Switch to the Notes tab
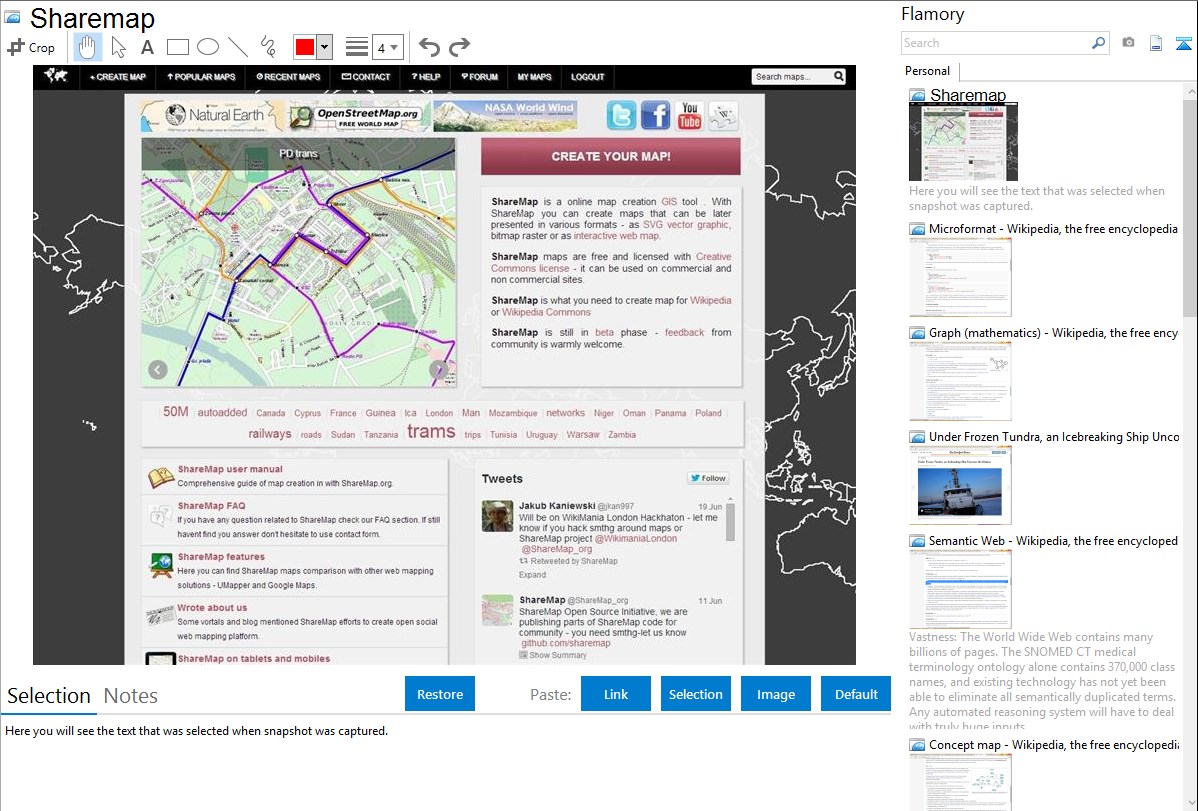The image size is (1198, 811). click(x=130, y=696)
